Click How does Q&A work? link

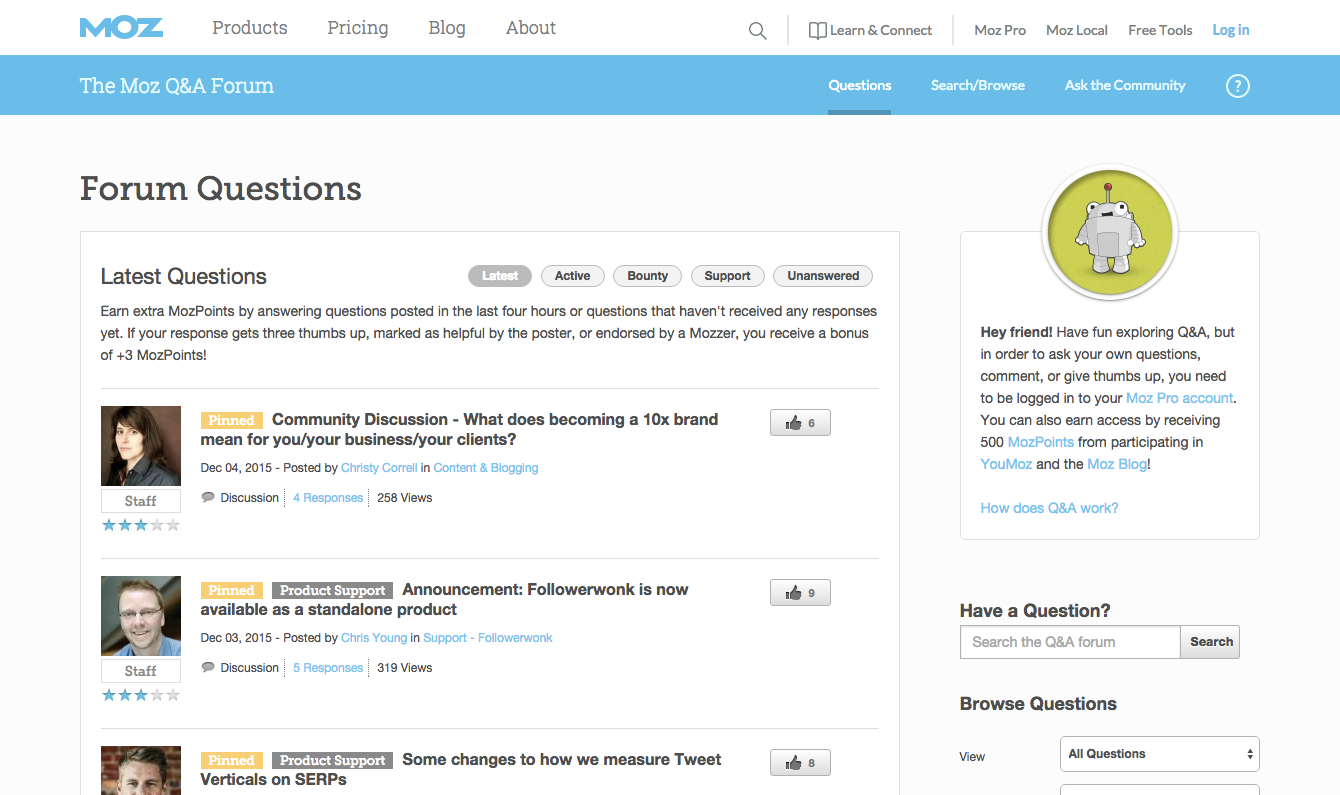(1050, 508)
